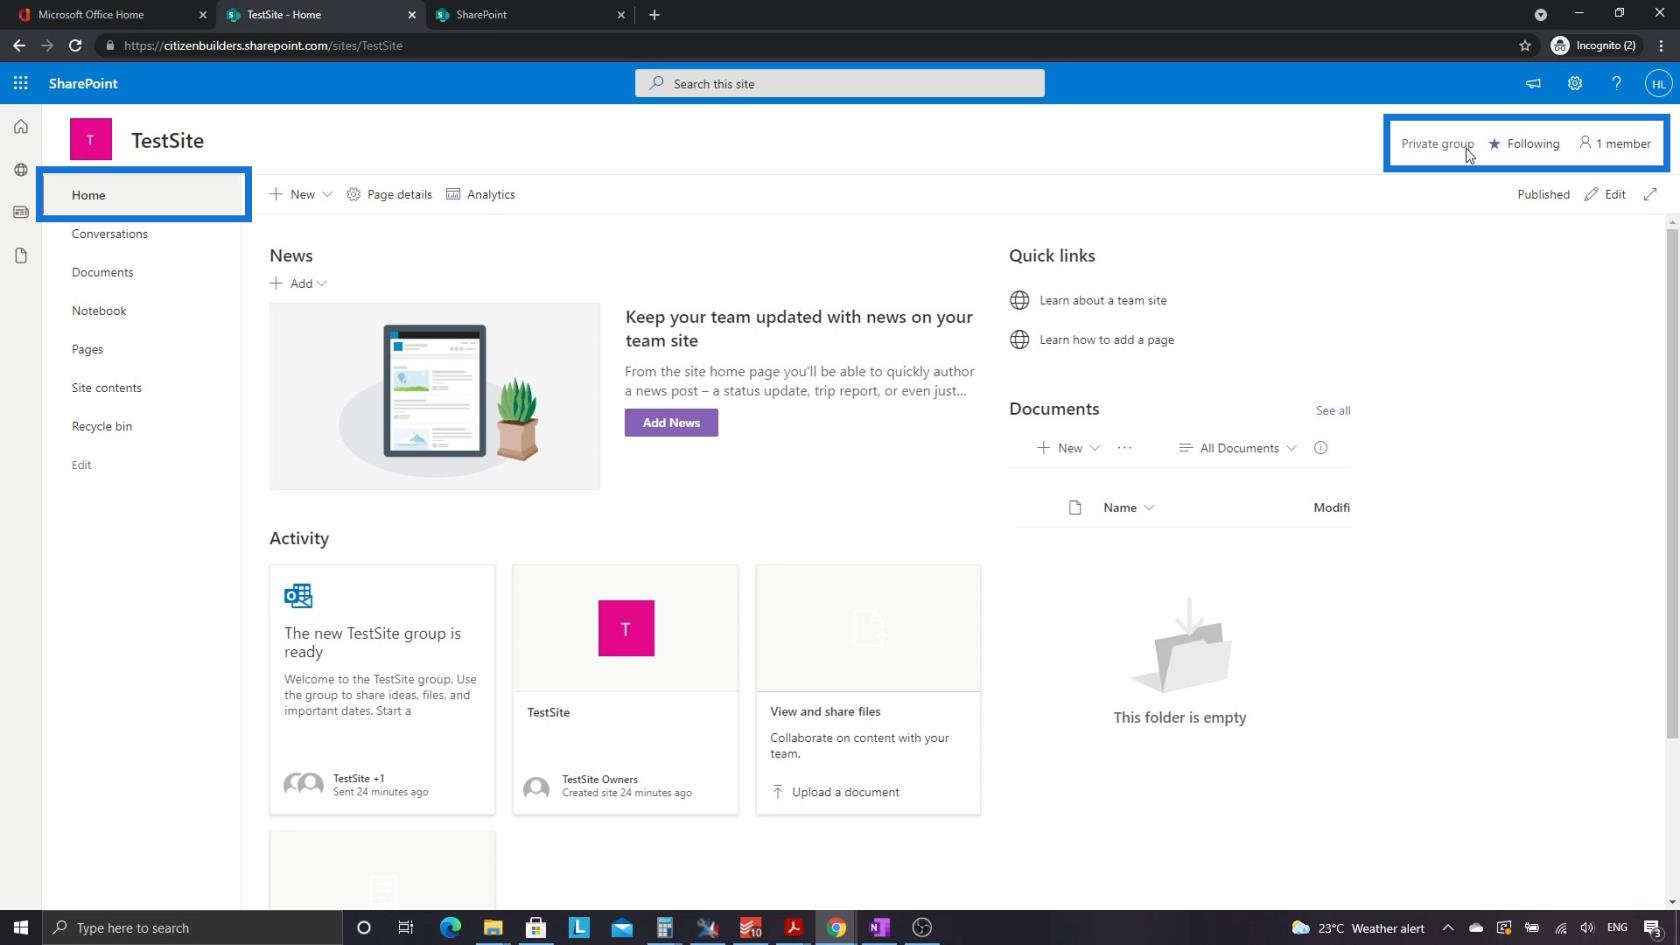Expand the News Add dropdown
The width and height of the screenshot is (1680, 945).
298,284
